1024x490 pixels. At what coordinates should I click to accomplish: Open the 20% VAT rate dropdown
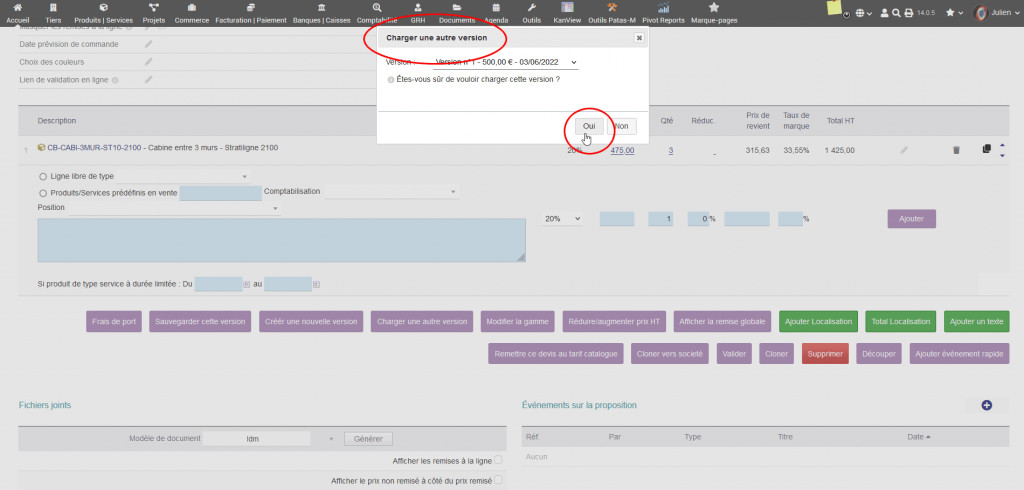[x=561, y=219]
